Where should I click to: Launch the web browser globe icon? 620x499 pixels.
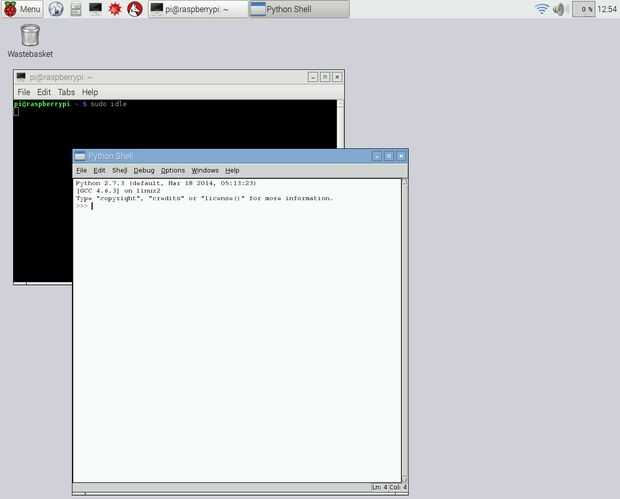click(x=56, y=9)
